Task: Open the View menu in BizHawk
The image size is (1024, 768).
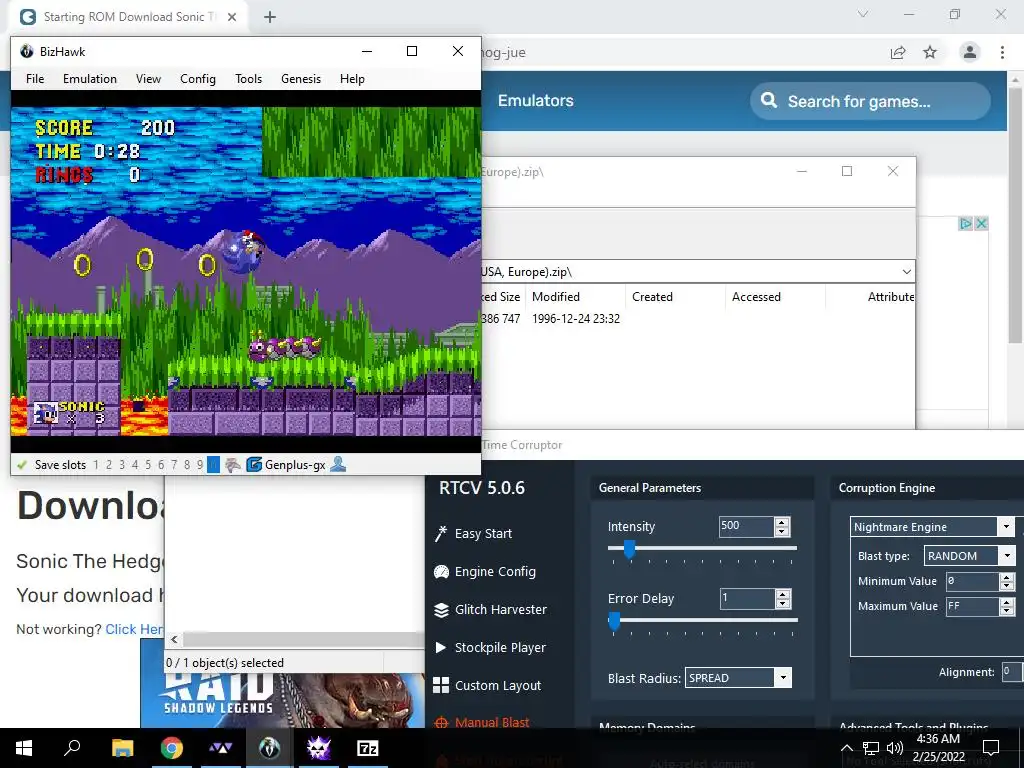Action: tap(148, 79)
